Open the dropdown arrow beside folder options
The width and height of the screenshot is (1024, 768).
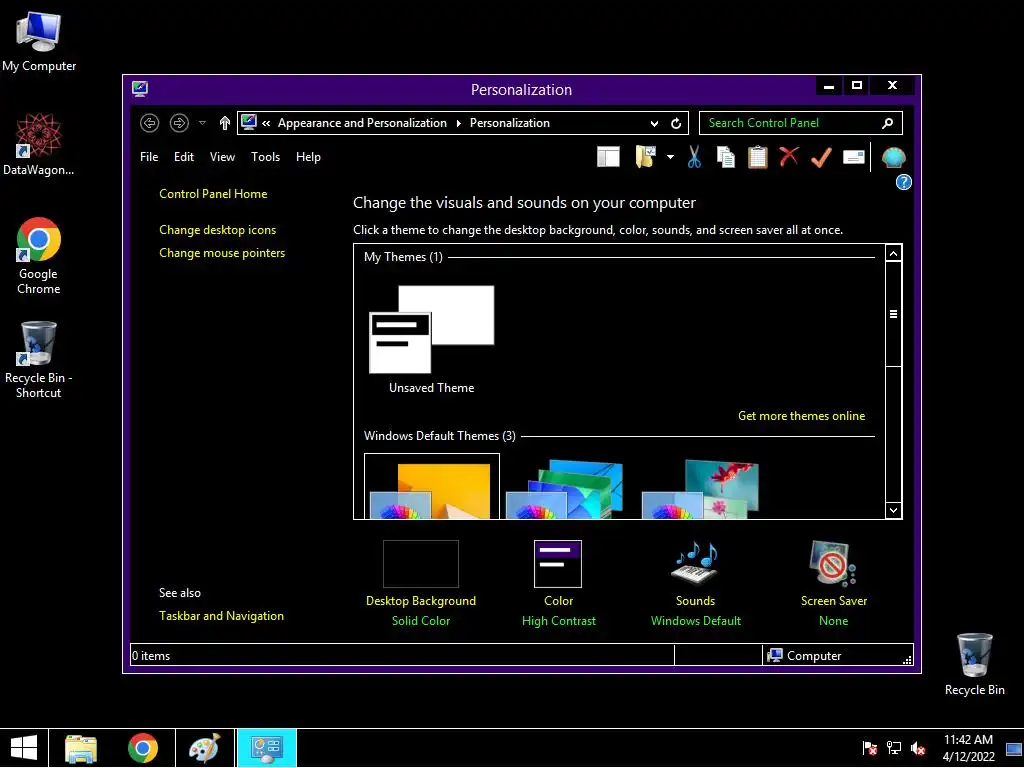pos(670,157)
